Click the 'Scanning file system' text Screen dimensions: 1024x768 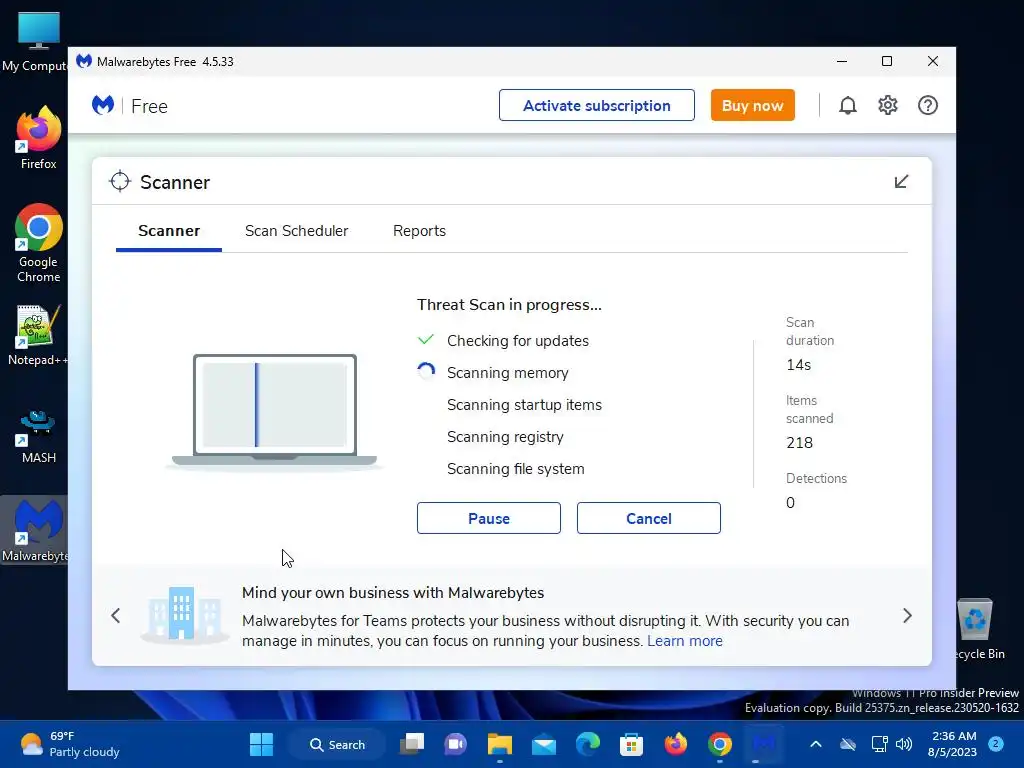click(x=515, y=469)
